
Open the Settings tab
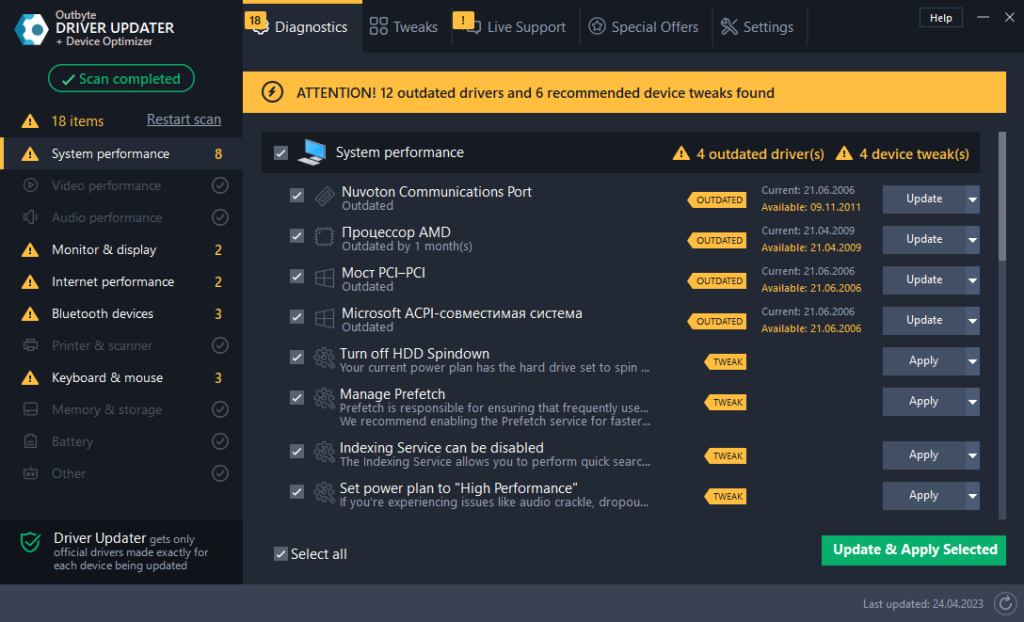(x=758, y=27)
